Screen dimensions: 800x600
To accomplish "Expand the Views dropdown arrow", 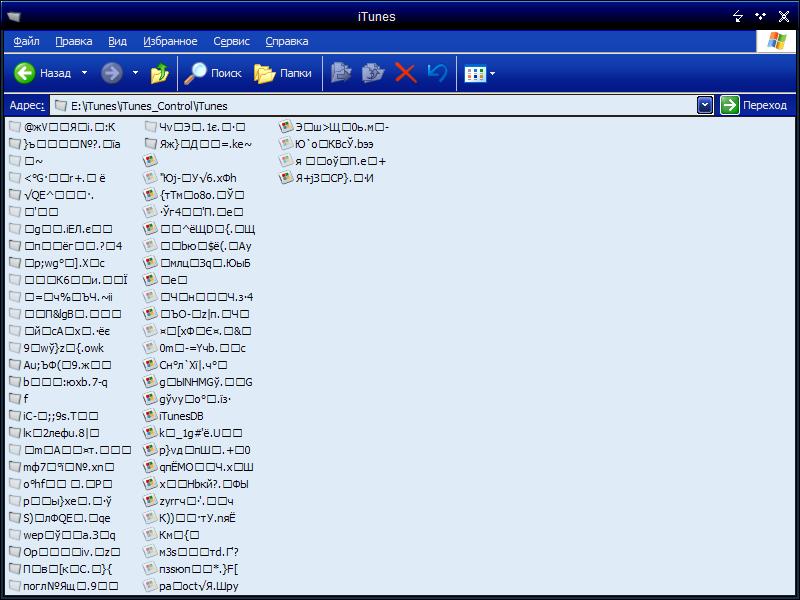I will [x=492, y=74].
